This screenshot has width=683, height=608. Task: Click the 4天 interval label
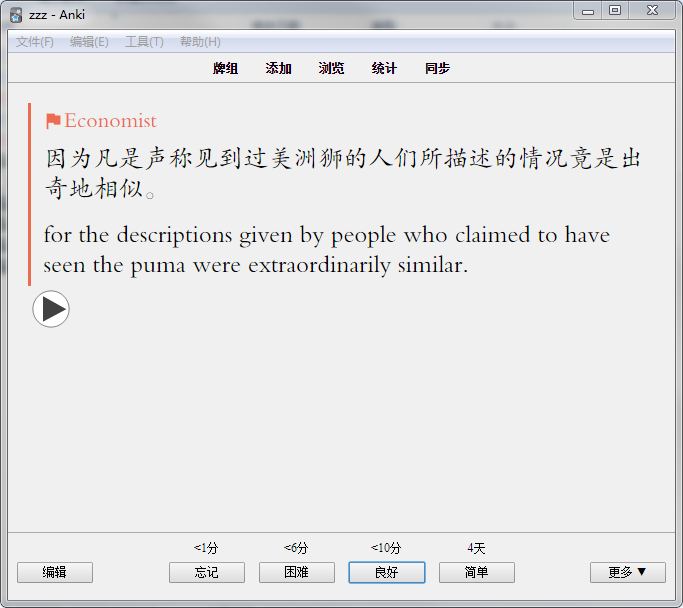pyautogui.click(x=476, y=548)
